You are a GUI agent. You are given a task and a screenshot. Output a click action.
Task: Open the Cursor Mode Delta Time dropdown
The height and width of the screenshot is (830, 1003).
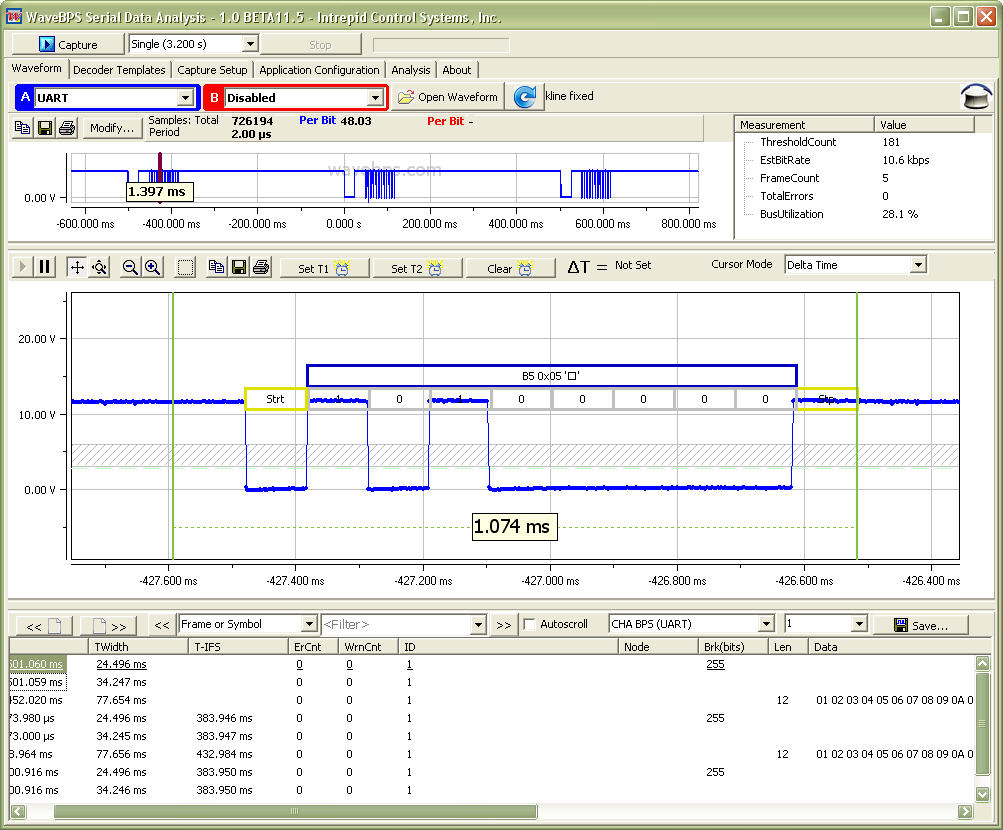tap(918, 265)
